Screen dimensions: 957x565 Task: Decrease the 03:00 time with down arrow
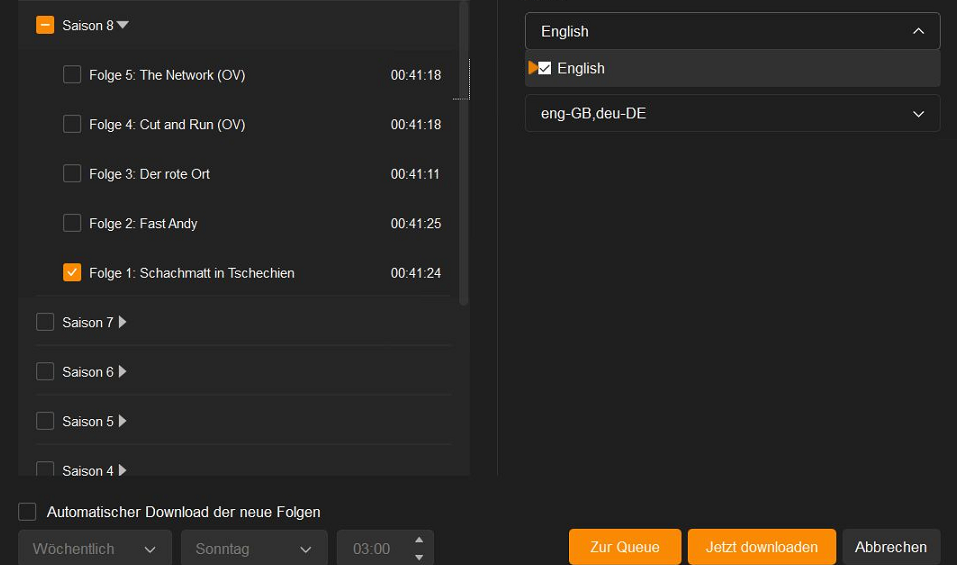(419, 557)
